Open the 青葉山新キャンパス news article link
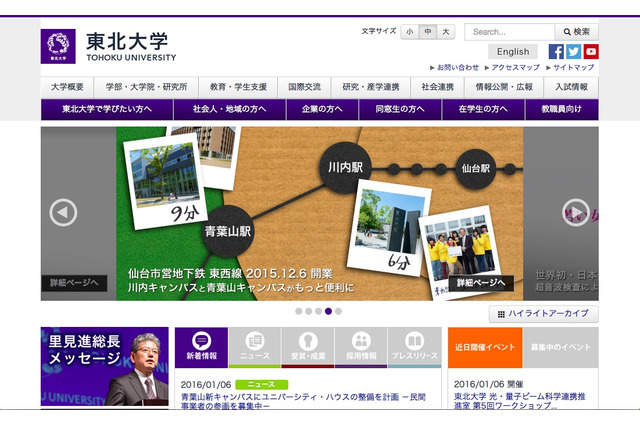This screenshot has height=426, width=640. 303,402
